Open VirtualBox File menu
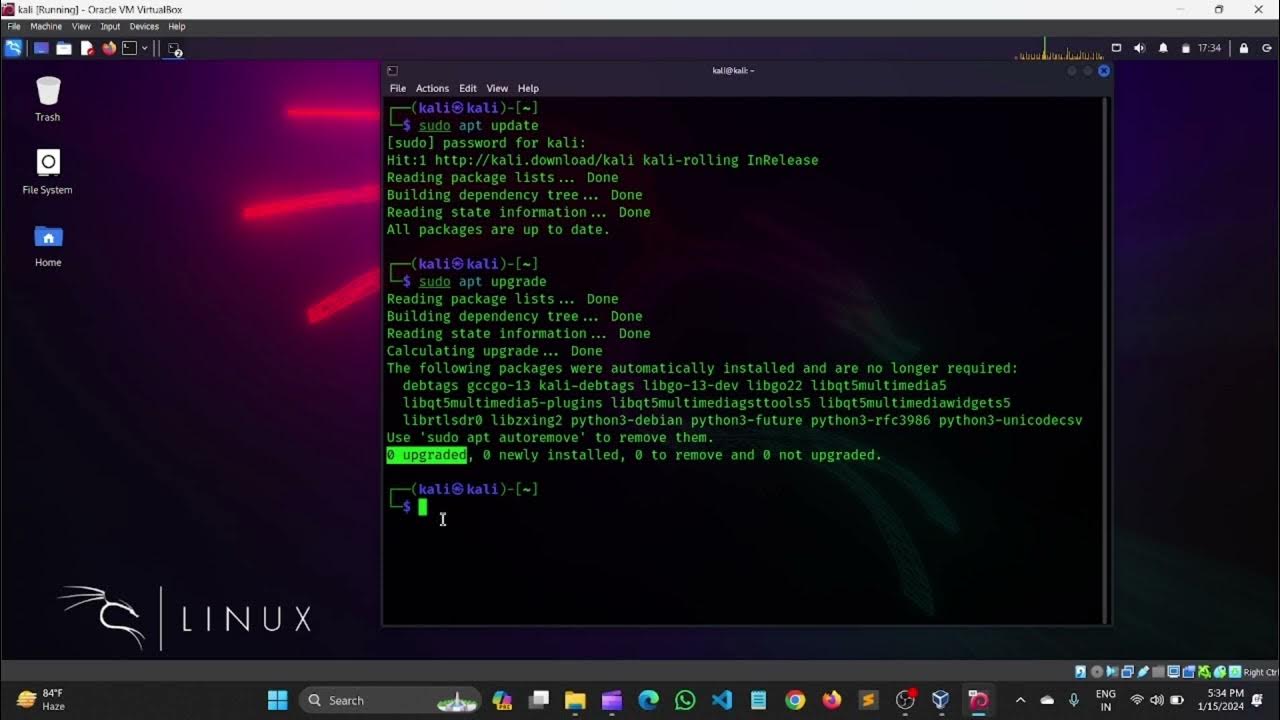The width and height of the screenshot is (1280, 720). (14, 27)
